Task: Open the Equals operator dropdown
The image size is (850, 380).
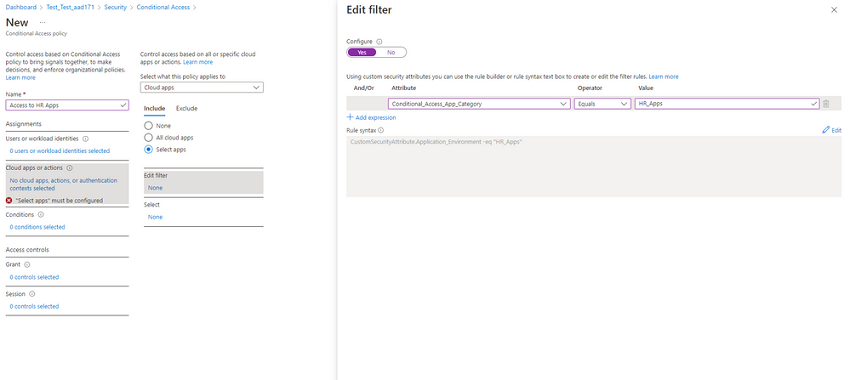Action: (602, 104)
